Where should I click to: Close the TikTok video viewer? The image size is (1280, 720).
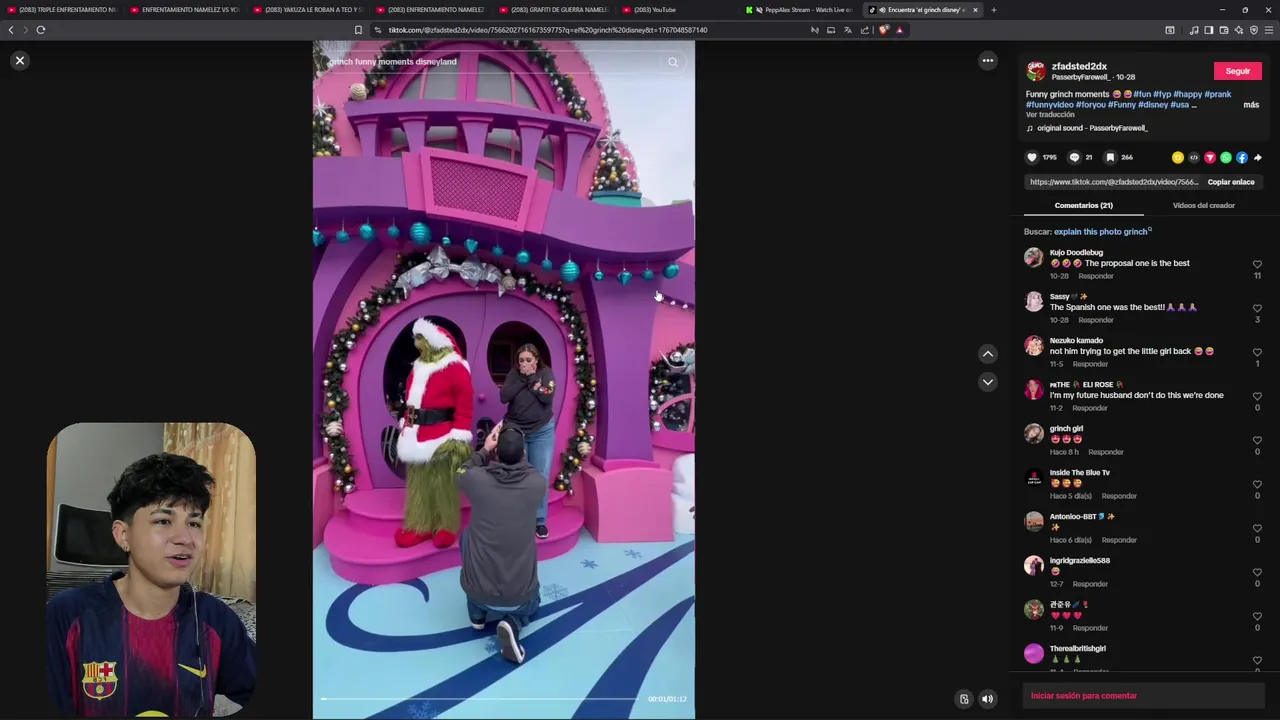19,61
